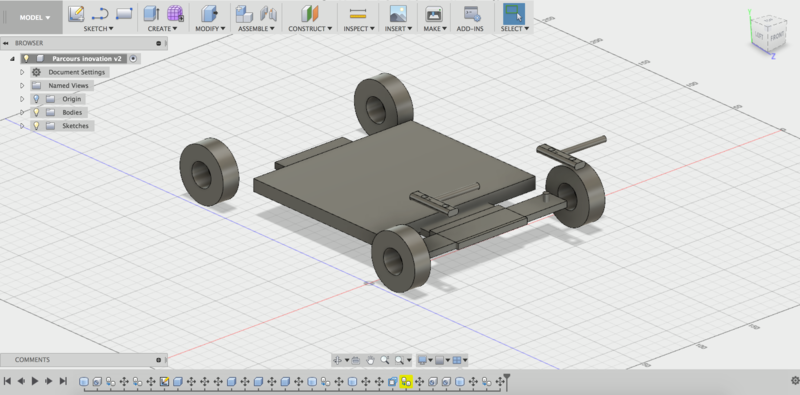Expand the Named Views tree node
Viewport: 800px width, 395px height.
[22, 86]
